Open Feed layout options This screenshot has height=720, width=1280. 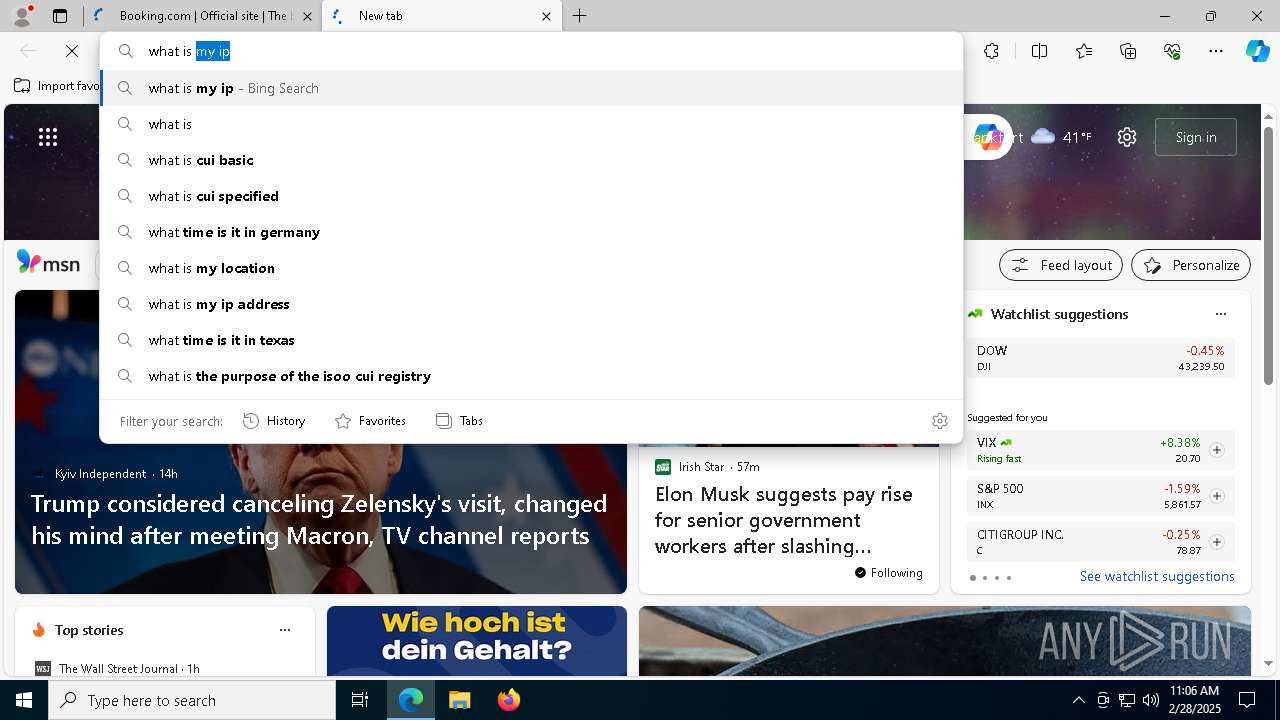click(x=1061, y=265)
